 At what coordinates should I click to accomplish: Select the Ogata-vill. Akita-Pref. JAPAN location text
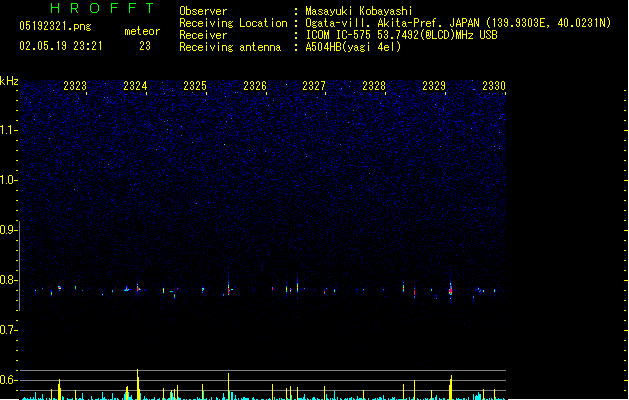[x=458, y=23]
